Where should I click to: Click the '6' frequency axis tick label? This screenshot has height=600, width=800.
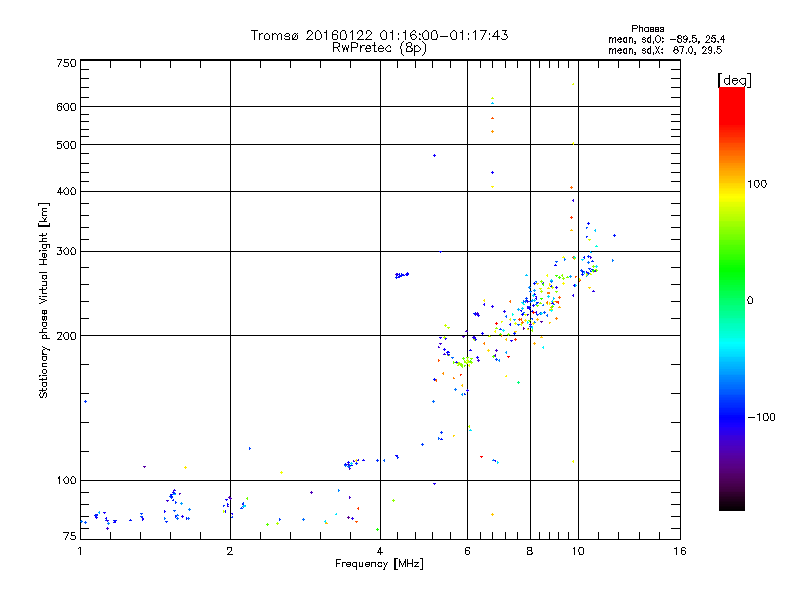point(467,551)
